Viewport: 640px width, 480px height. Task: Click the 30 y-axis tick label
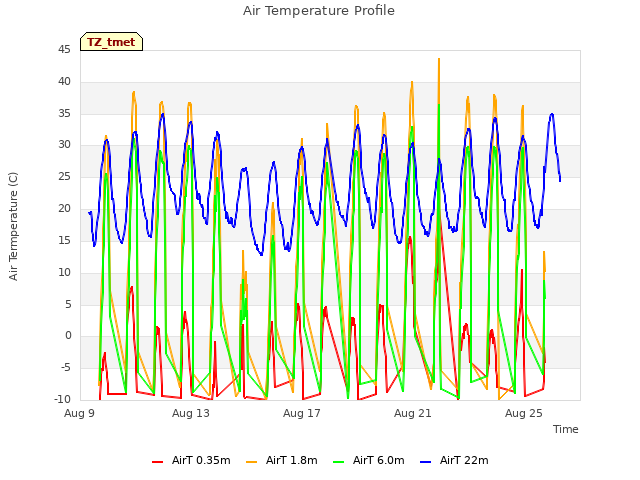[64, 144]
